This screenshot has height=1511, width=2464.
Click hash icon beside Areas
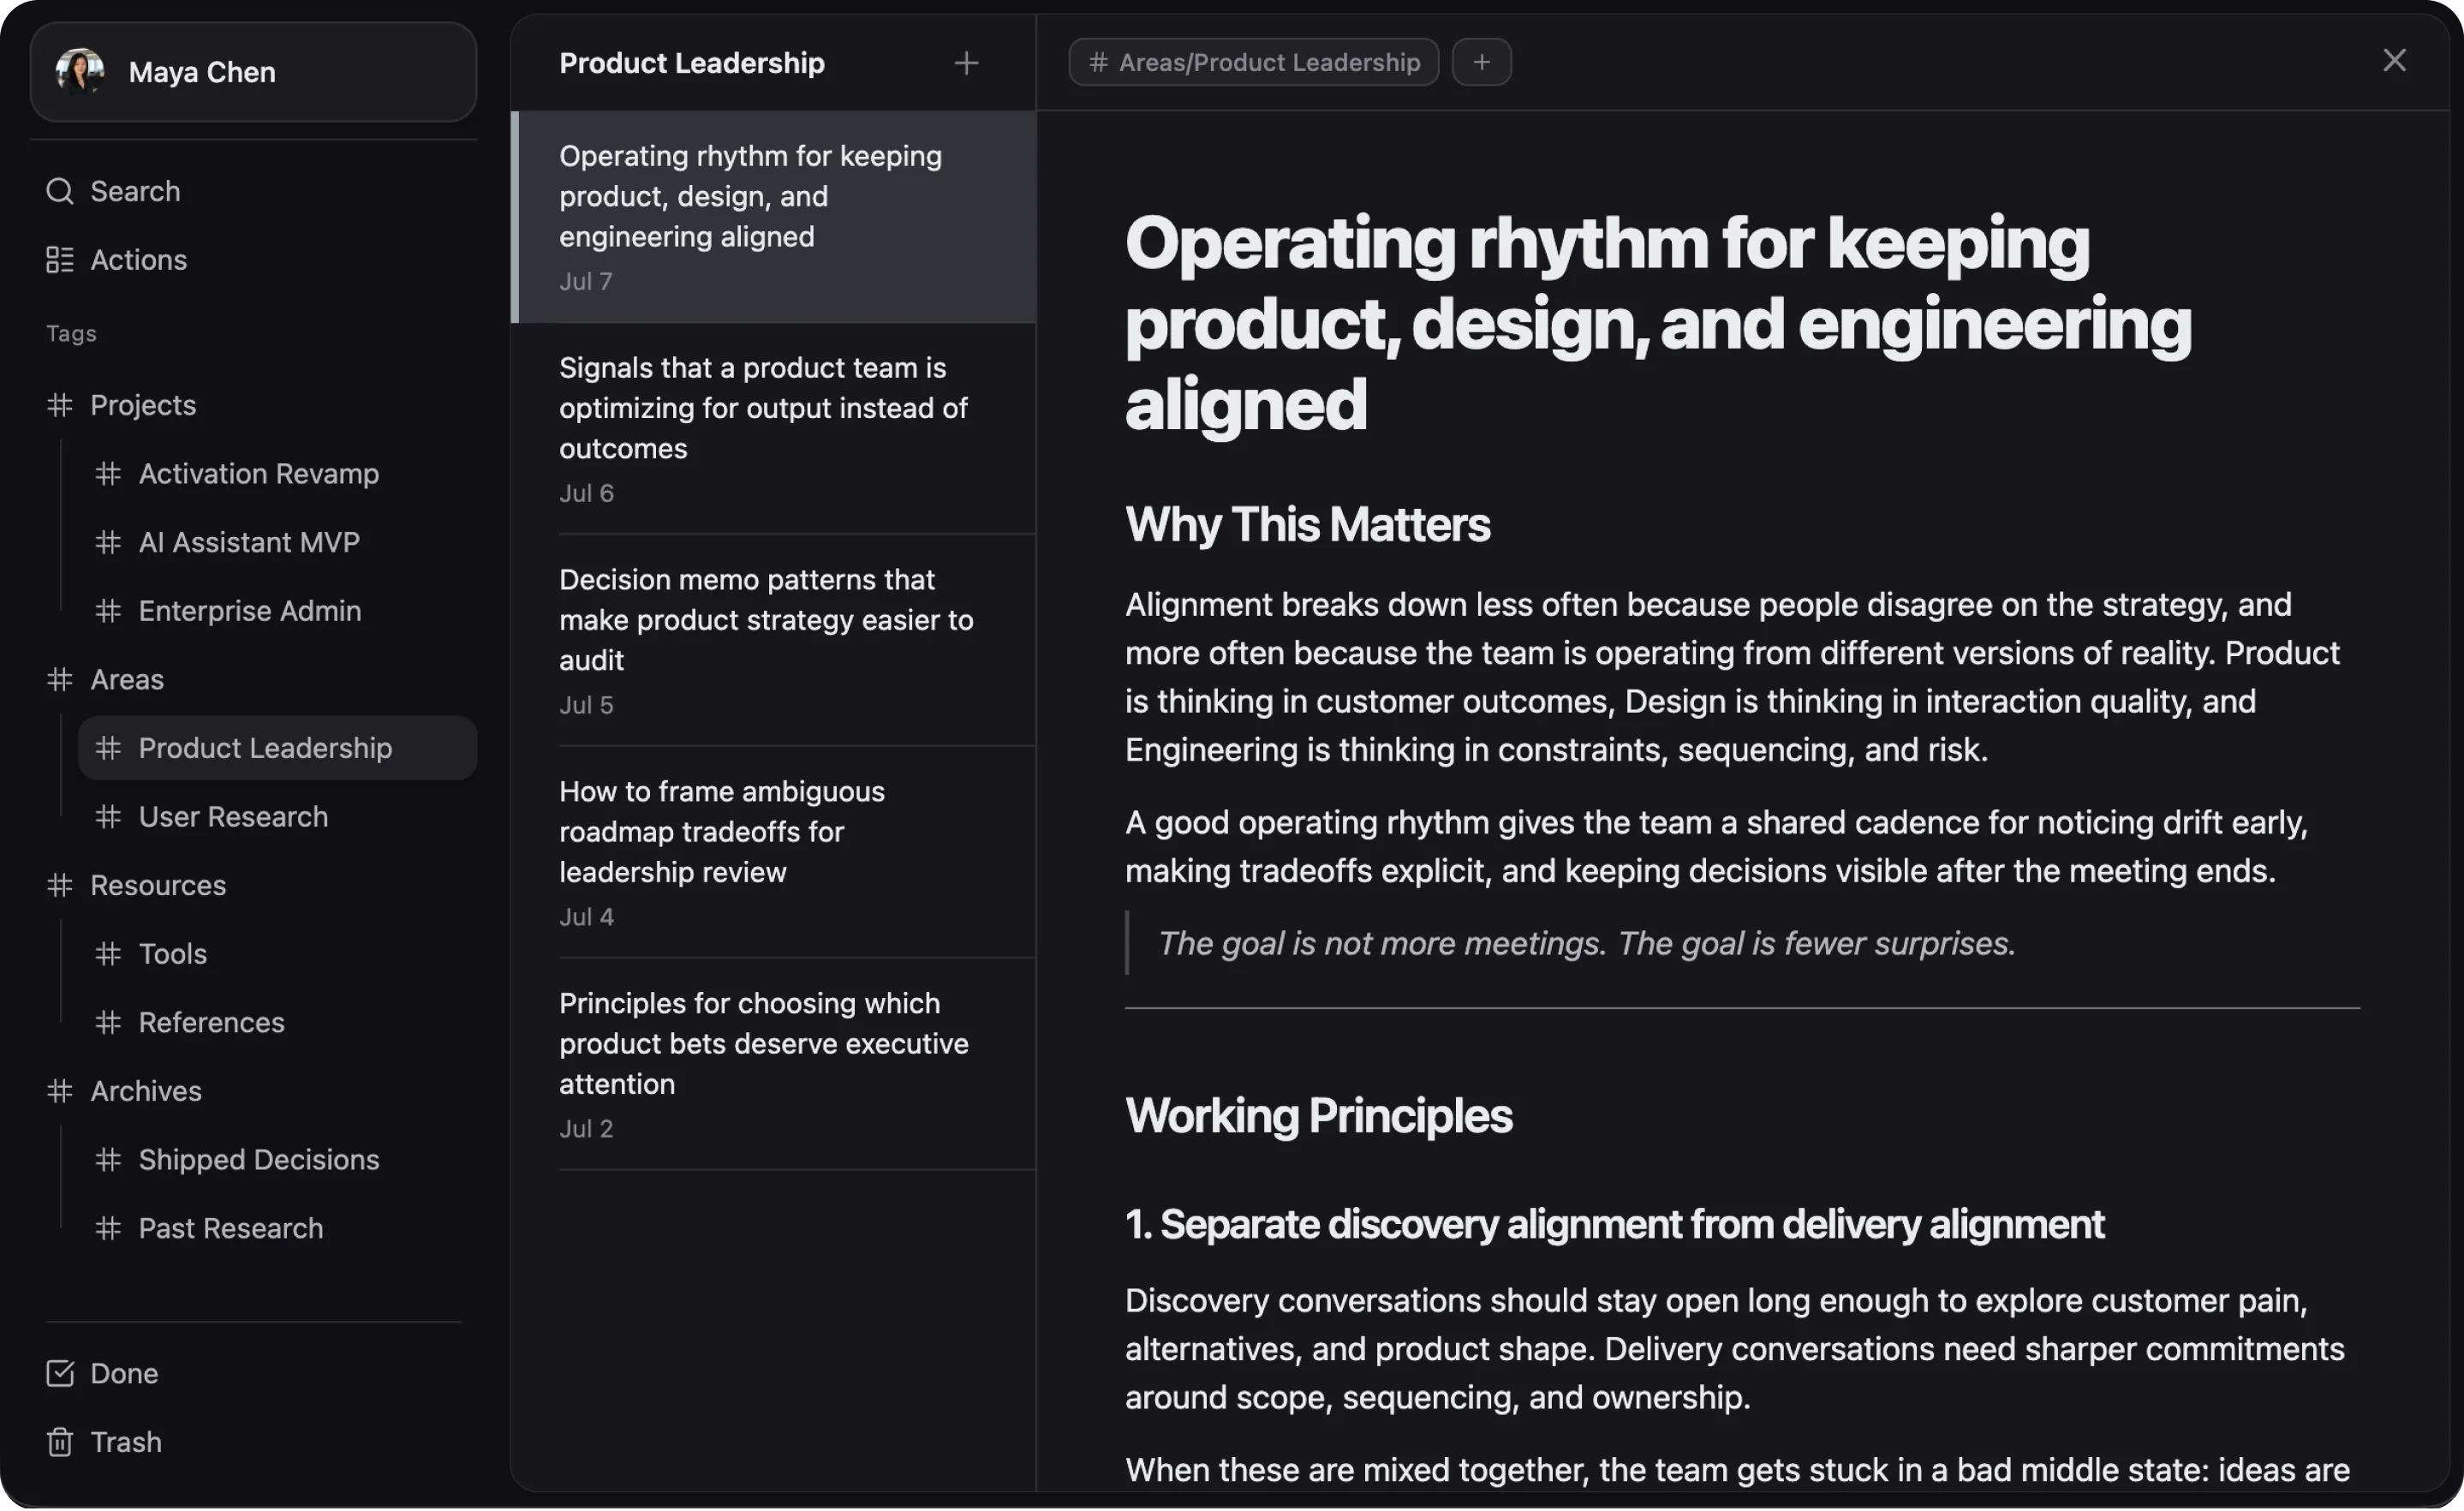point(60,680)
